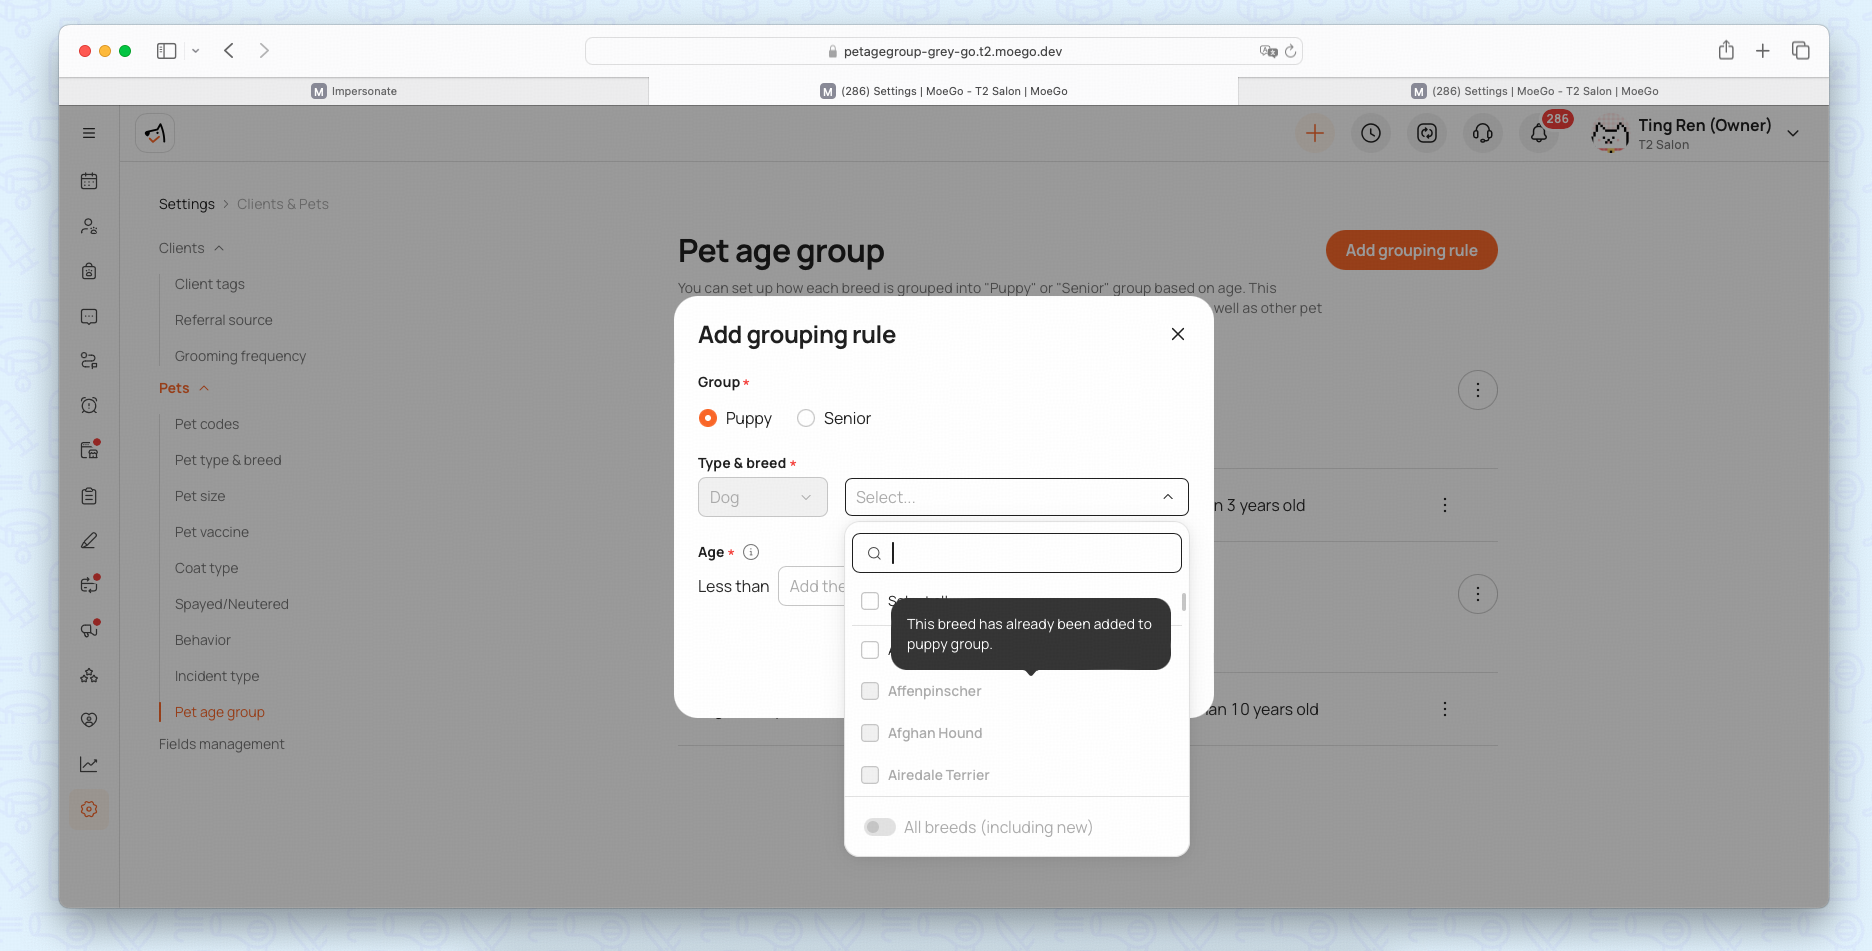
Task: Open the Dog pet type dropdown
Action: 762,497
